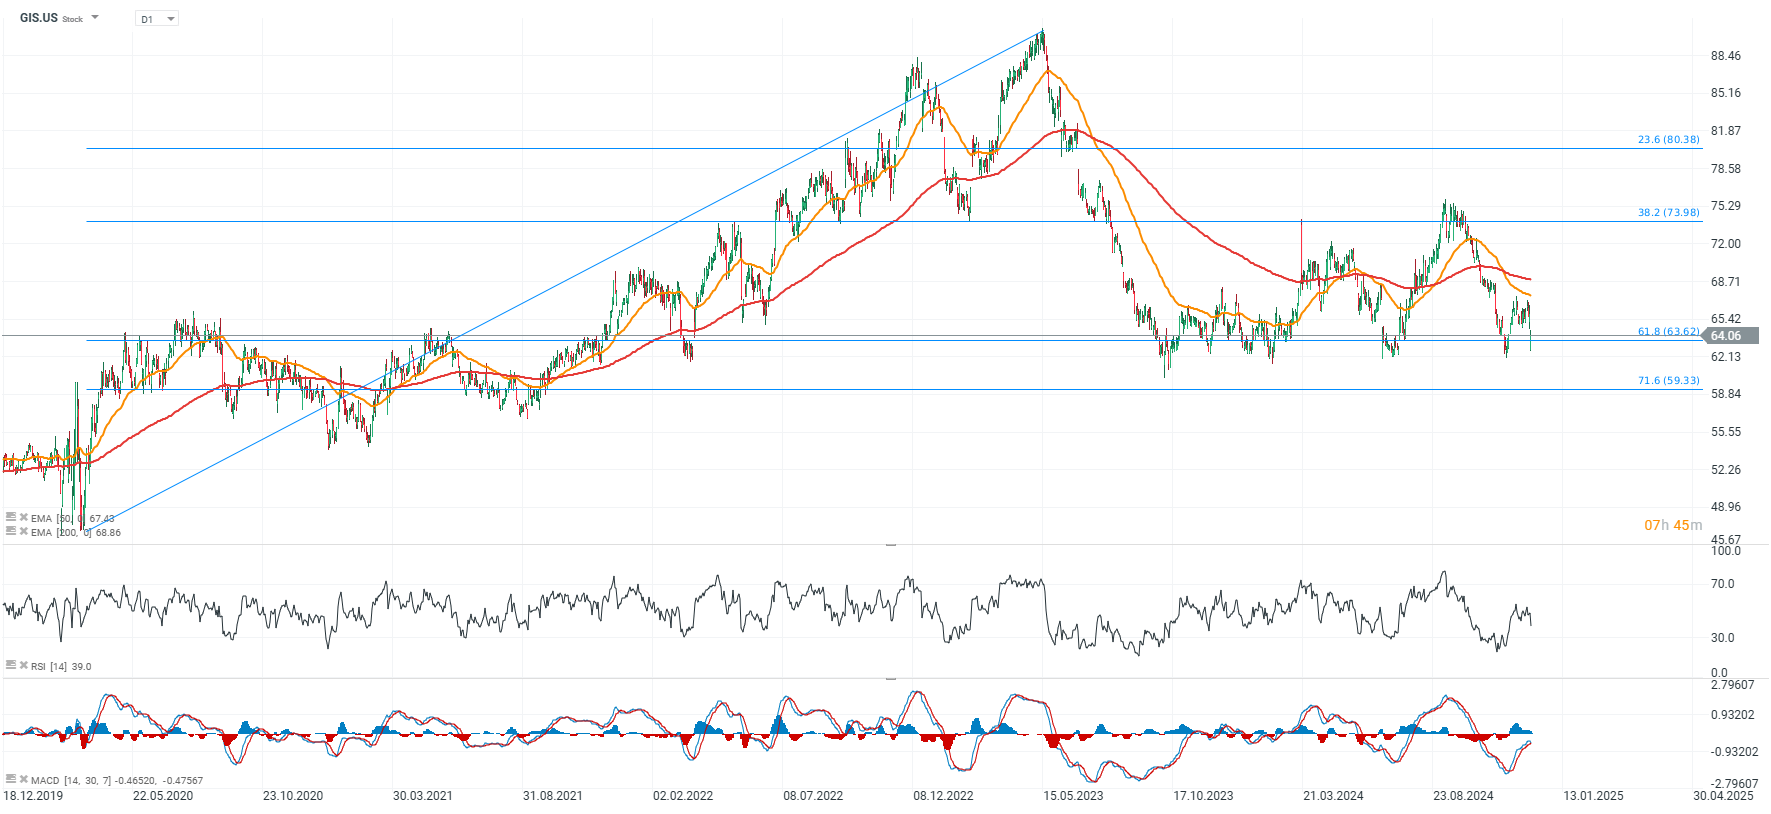Image resolution: width=1771 pixels, height=814 pixels.
Task: Remove the EMA 50 indicator
Action: point(24,517)
